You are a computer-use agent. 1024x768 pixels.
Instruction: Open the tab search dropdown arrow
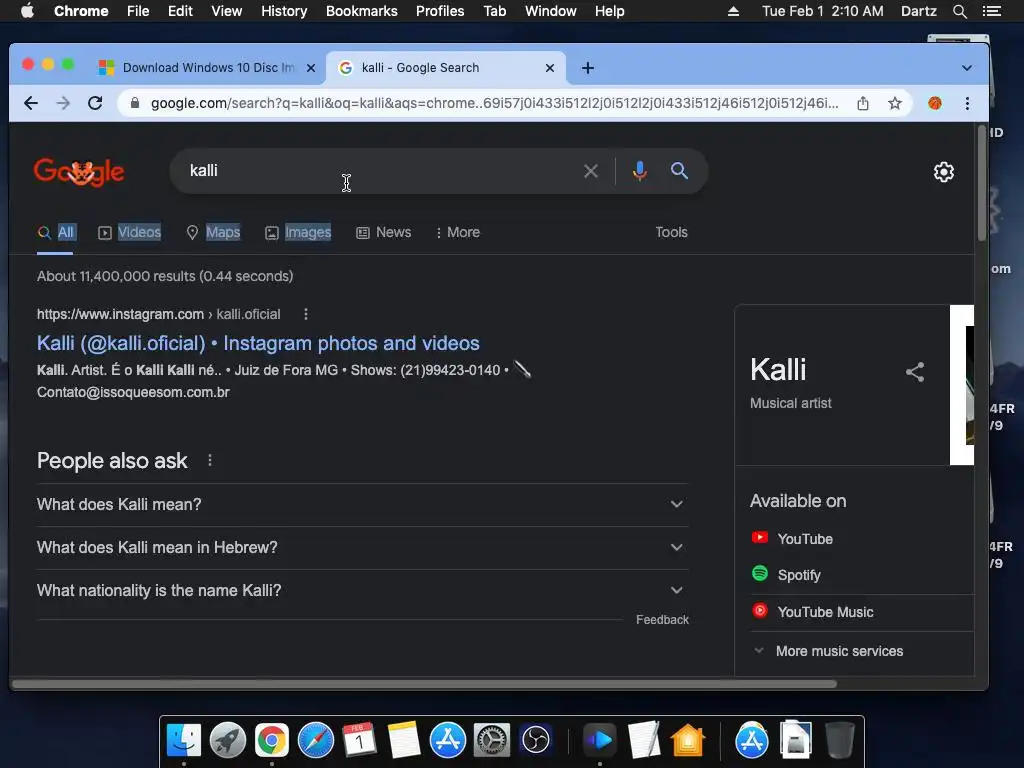click(967, 68)
